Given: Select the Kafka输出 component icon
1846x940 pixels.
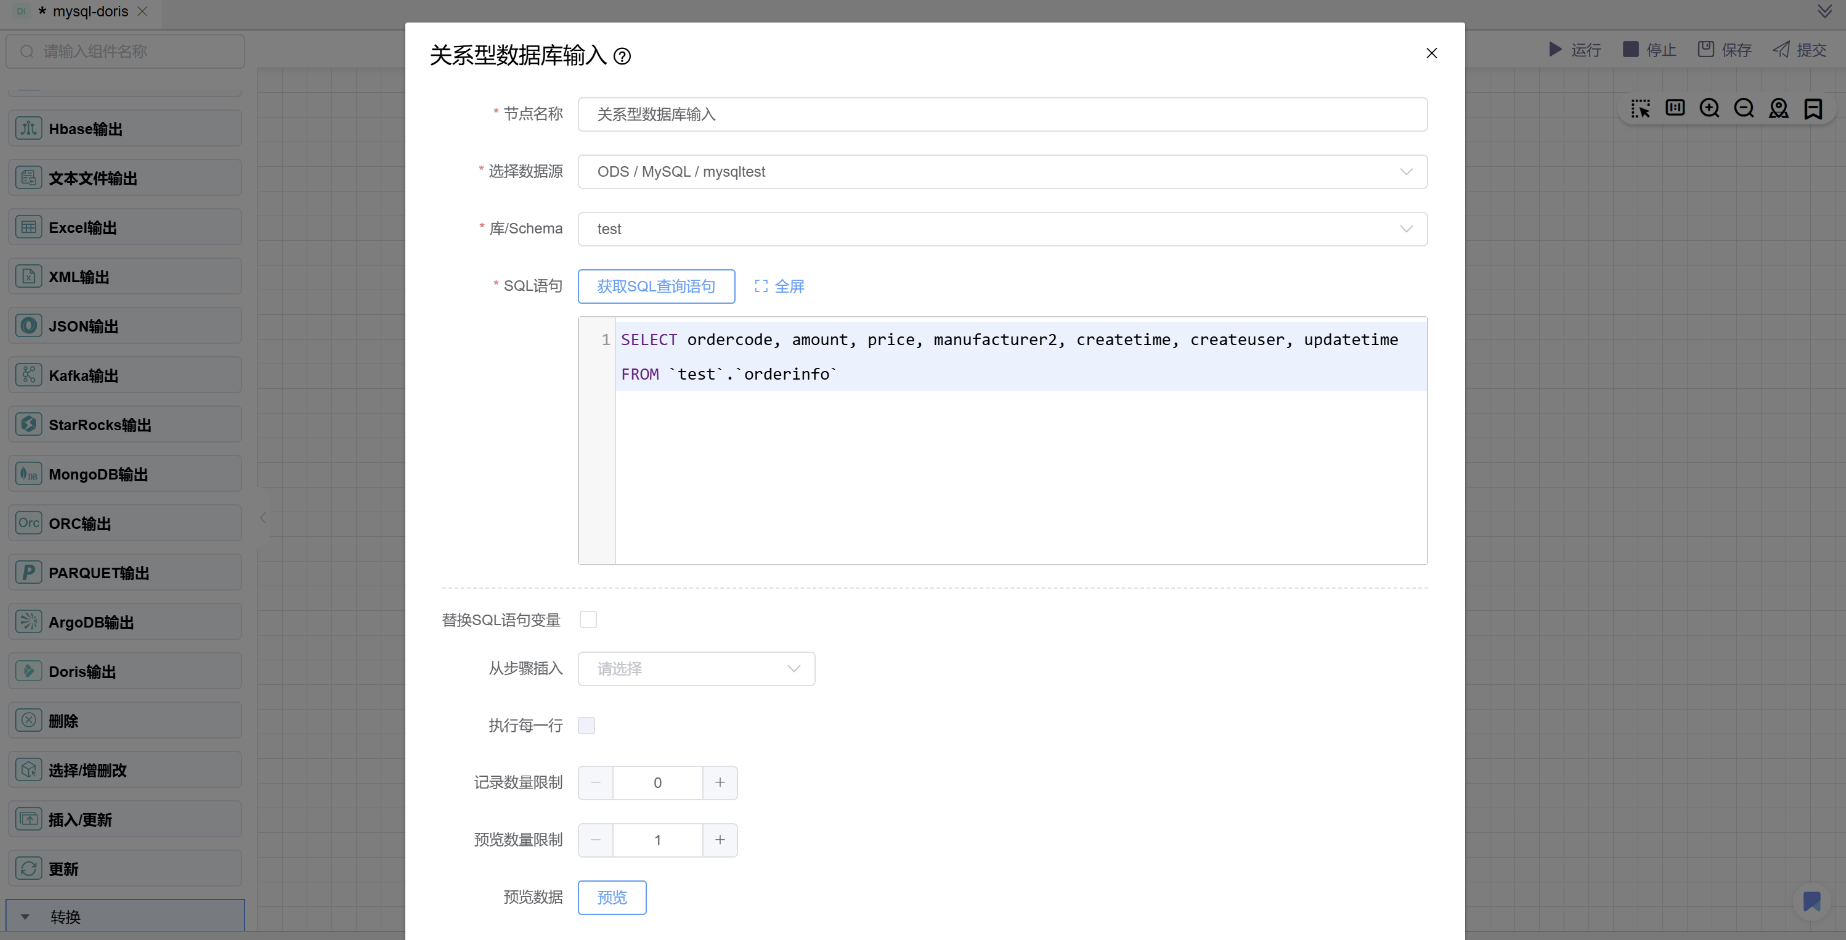Looking at the screenshot, I should 29,375.
